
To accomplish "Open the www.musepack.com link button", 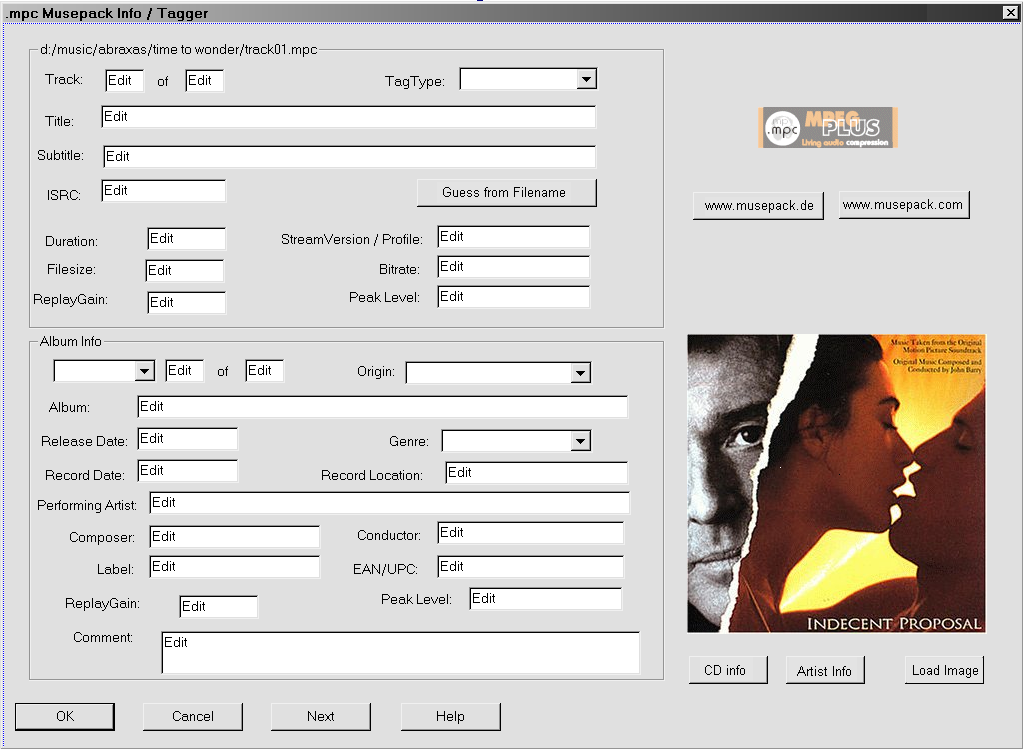I will tap(903, 205).
